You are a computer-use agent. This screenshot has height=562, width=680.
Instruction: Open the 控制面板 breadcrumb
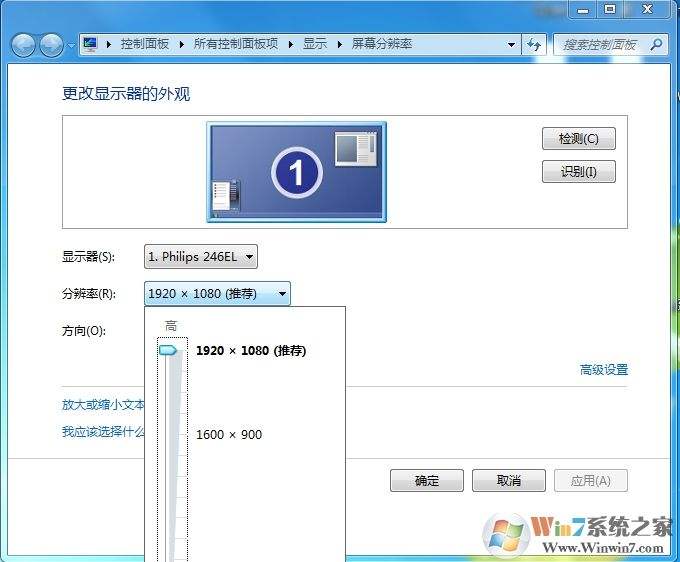tap(145, 44)
